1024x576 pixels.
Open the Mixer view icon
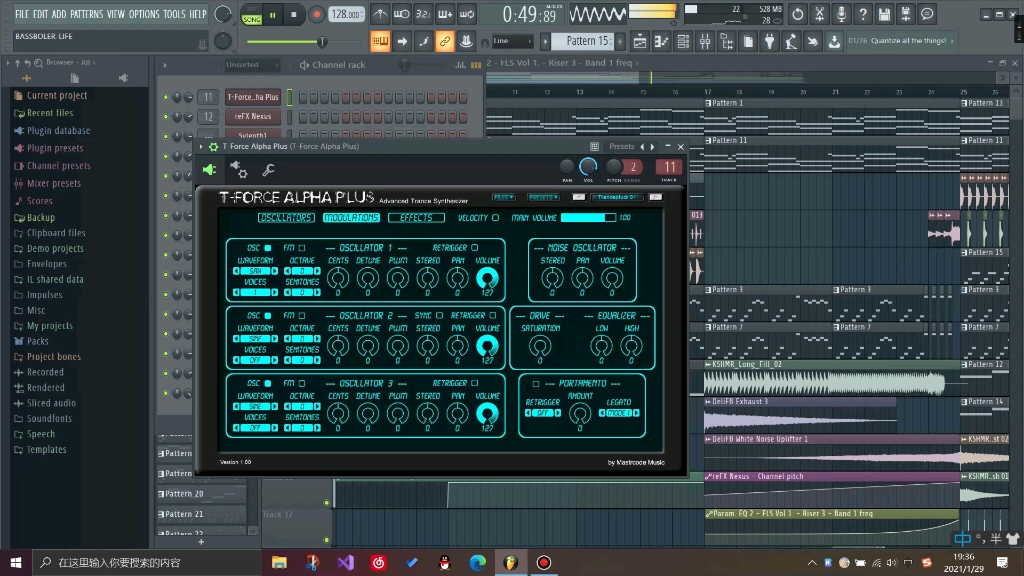tap(705, 41)
